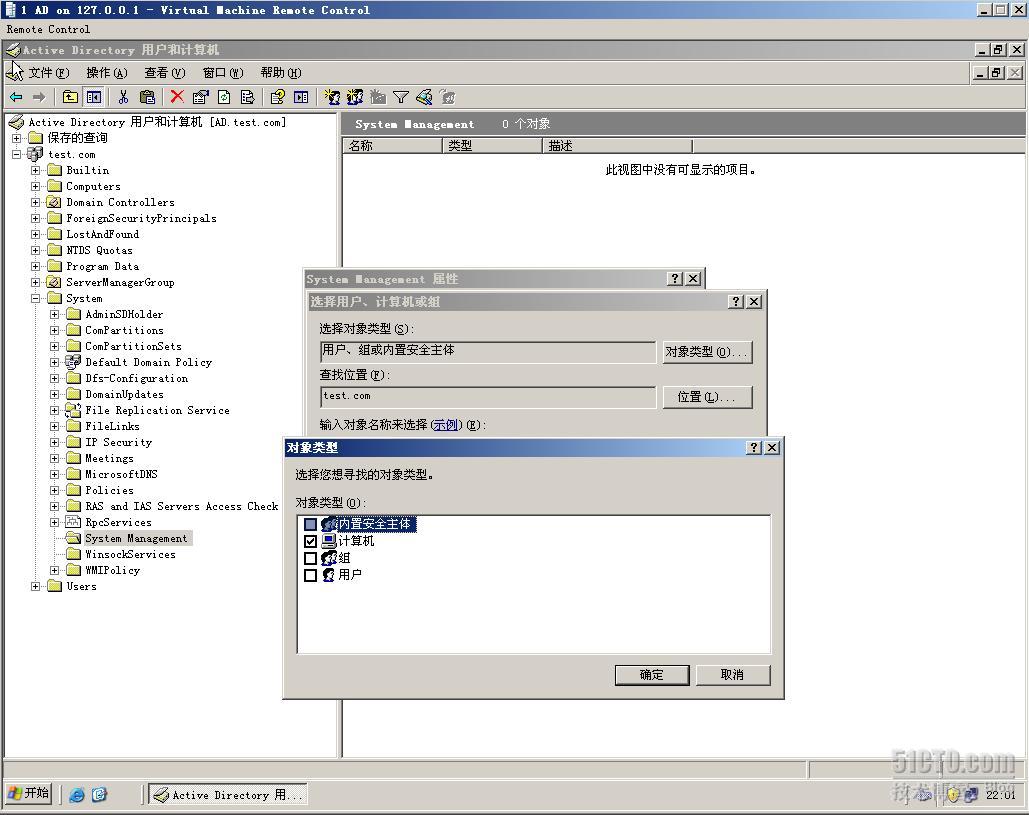The image size is (1029, 815).
Task: Click the Paste clipboard toolbar icon
Action: point(148,97)
